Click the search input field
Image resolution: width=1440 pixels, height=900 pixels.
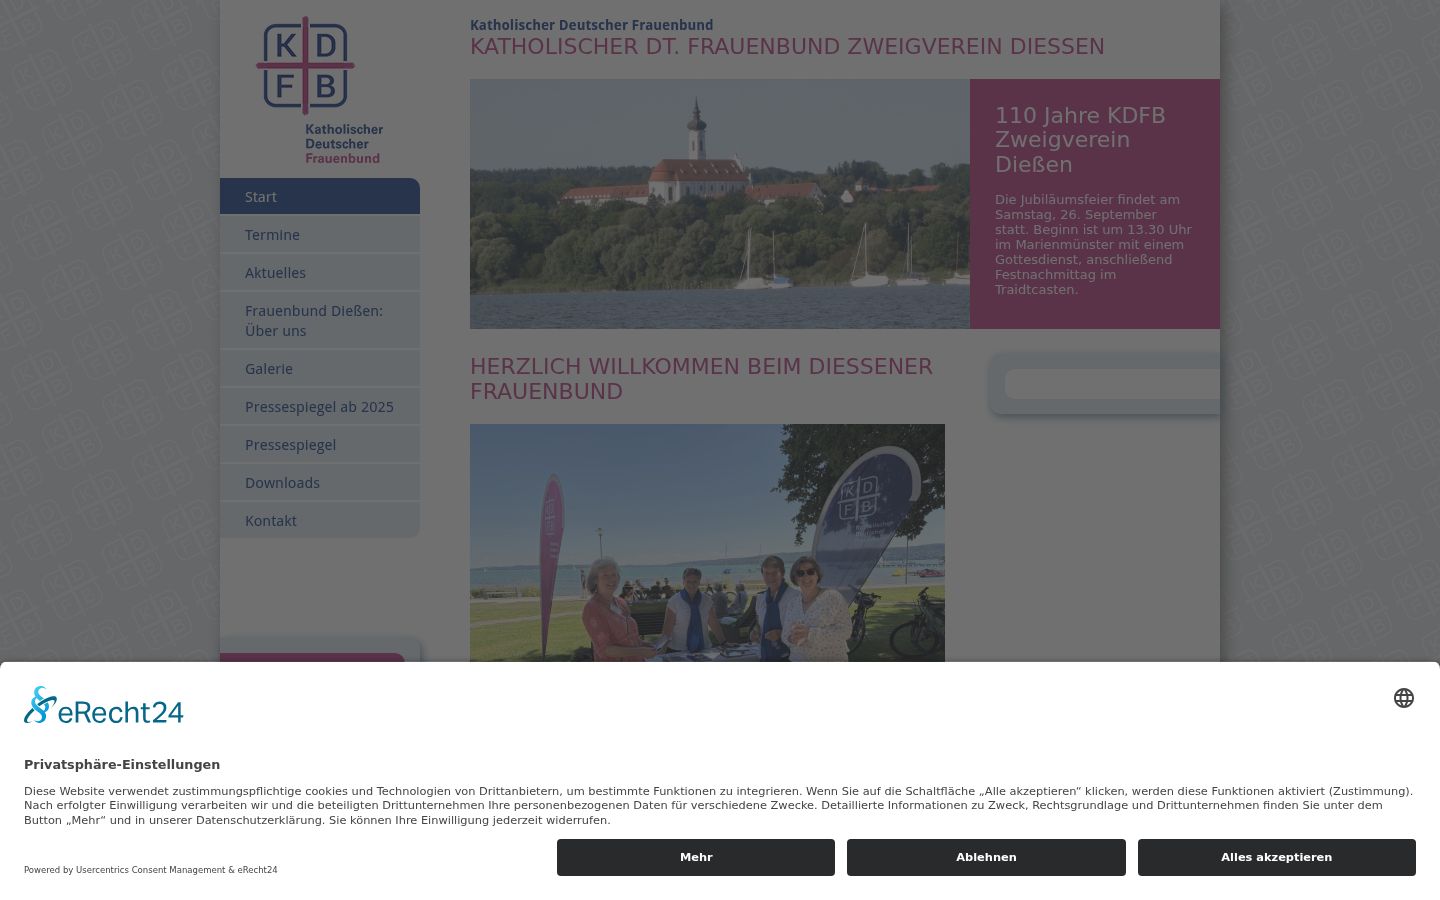pyautogui.click(x=1112, y=384)
